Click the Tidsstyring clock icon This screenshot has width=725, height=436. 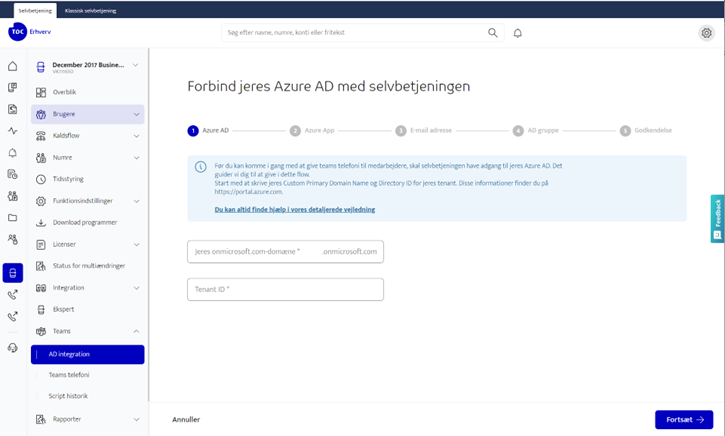[x=41, y=179]
